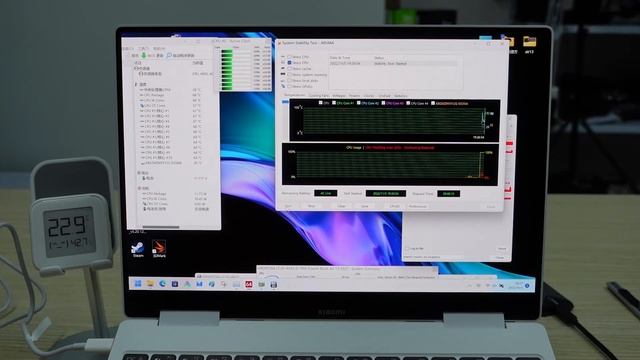This screenshot has height=360, width=640.
Task: Select the Temperatures tab
Action: pyautogui.click(x=294, y=96)
